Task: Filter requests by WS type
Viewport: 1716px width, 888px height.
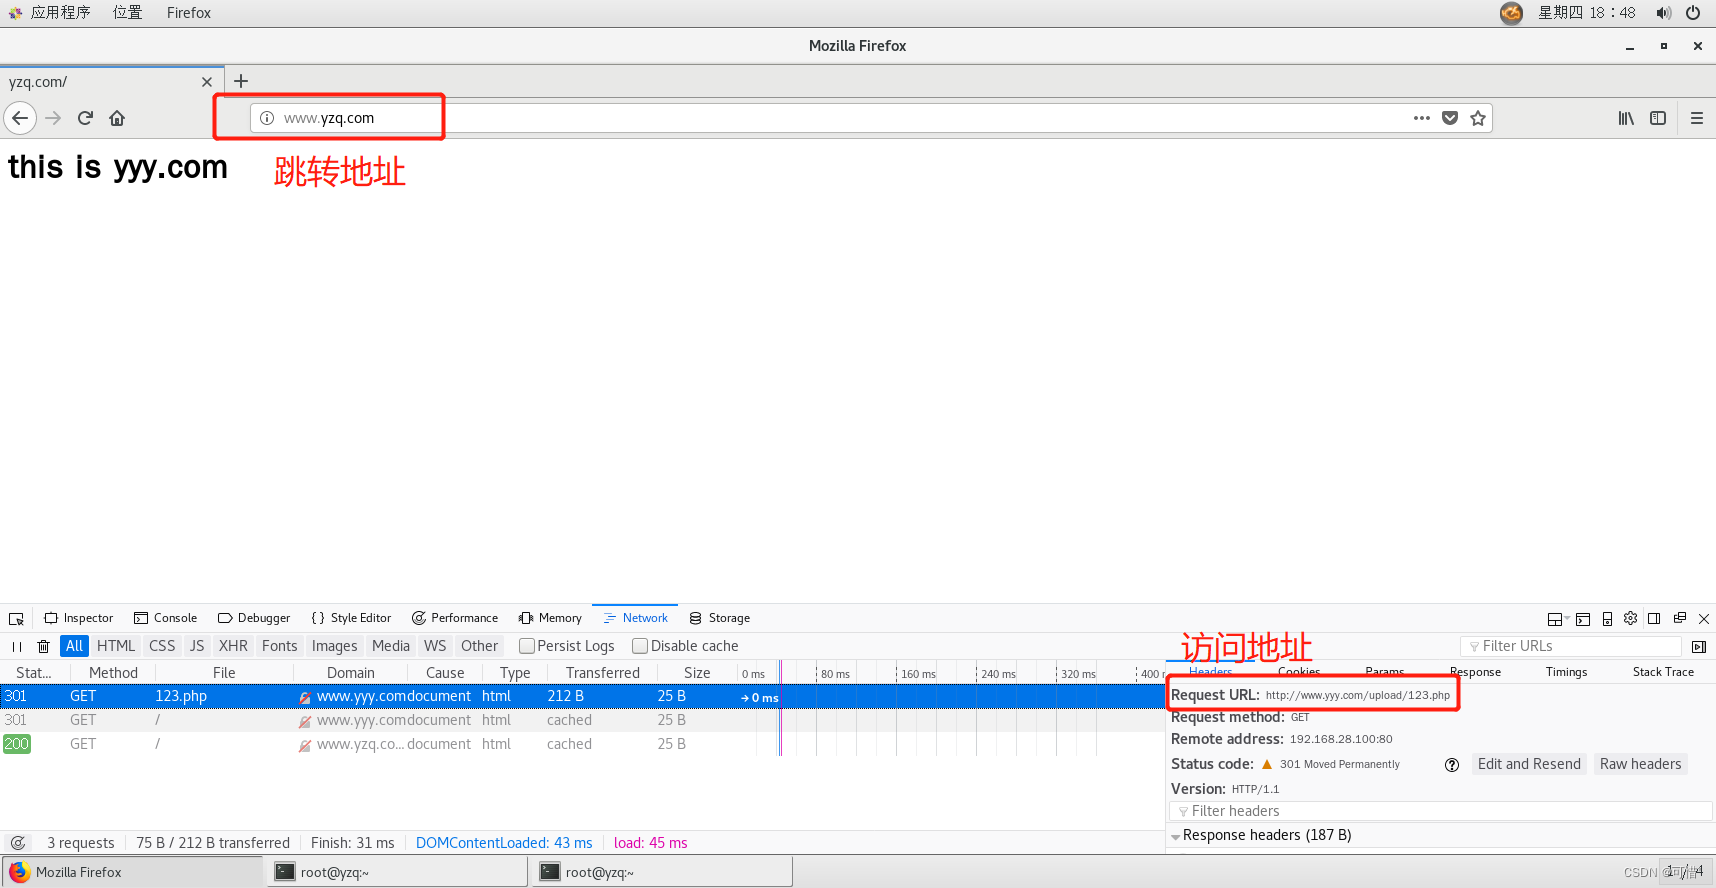Action: [435, 646]
